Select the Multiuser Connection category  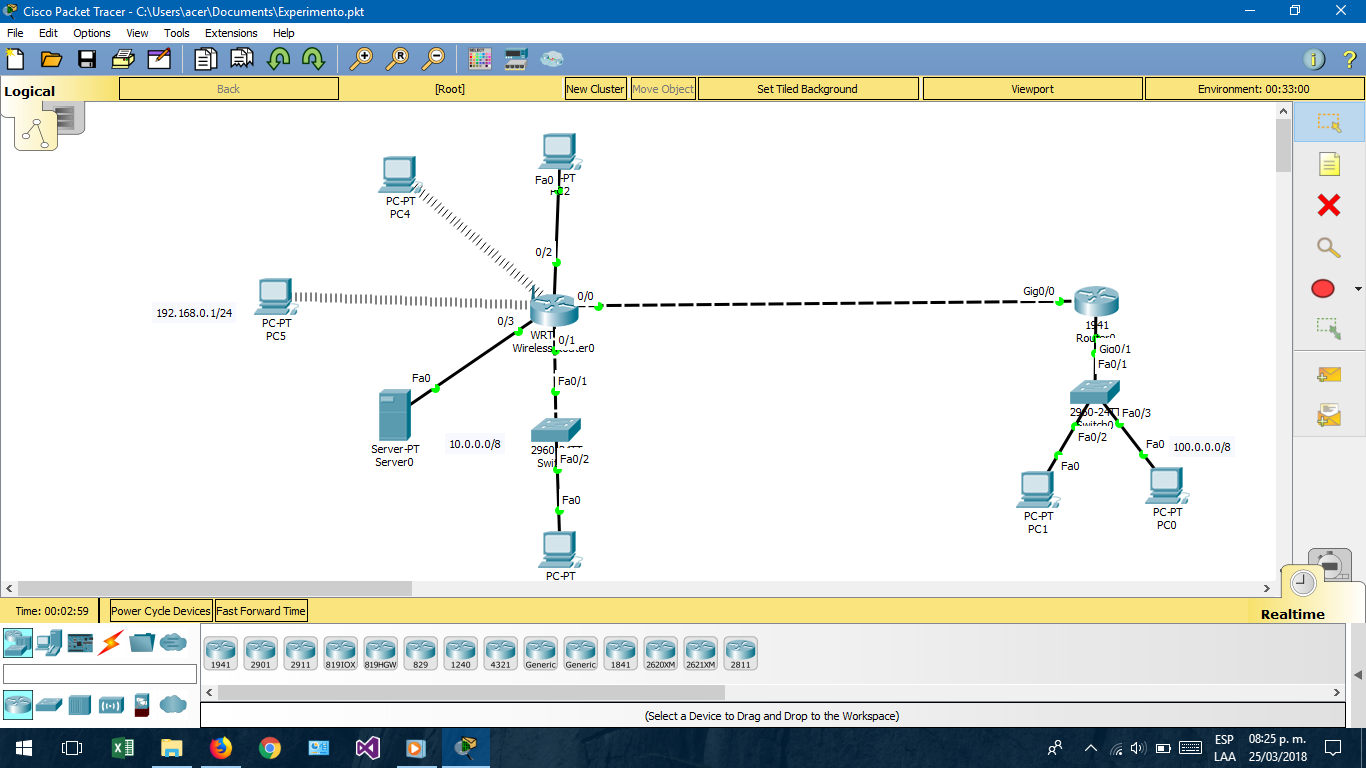click(x=173, y=642)
